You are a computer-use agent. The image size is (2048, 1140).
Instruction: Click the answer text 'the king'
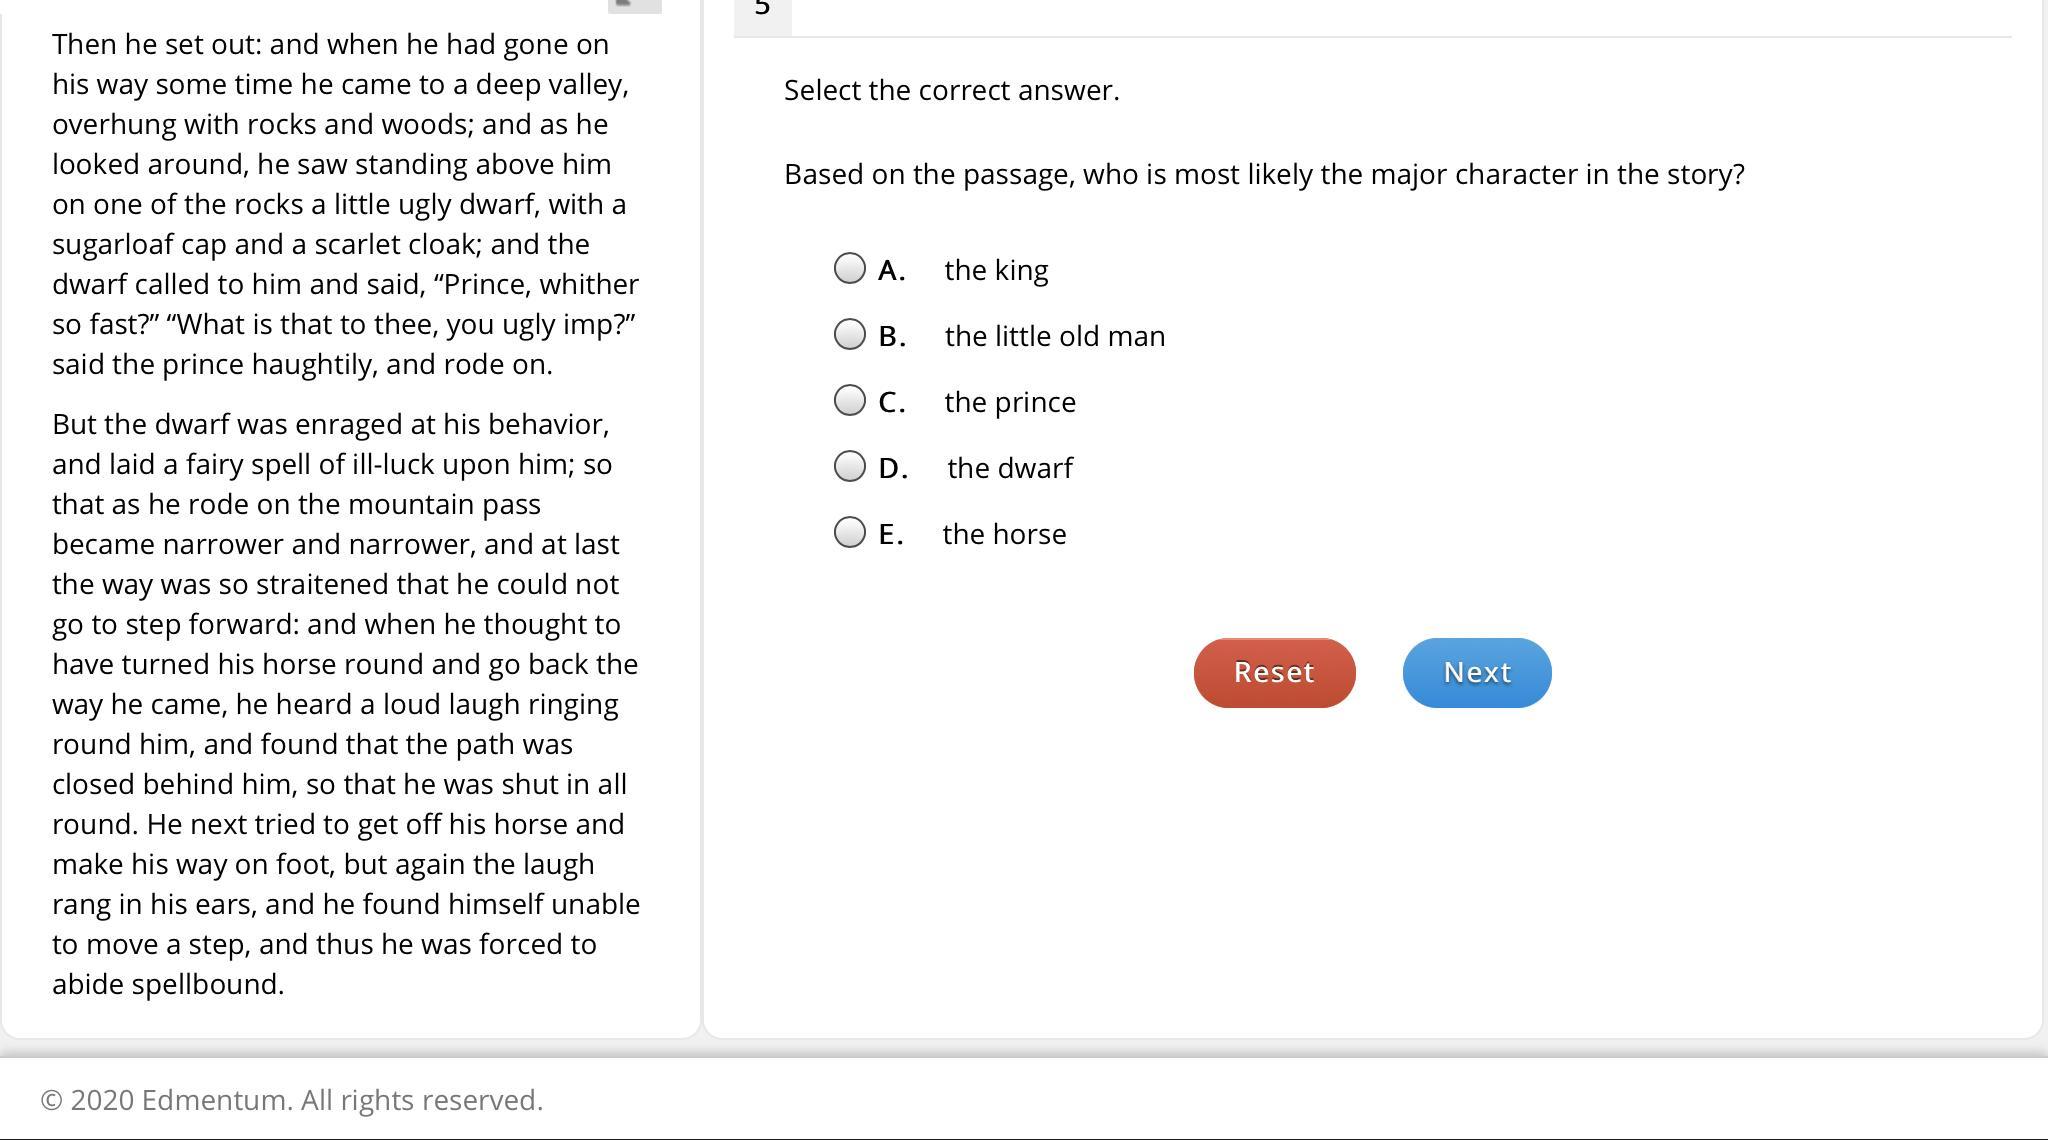pos(996,270)
